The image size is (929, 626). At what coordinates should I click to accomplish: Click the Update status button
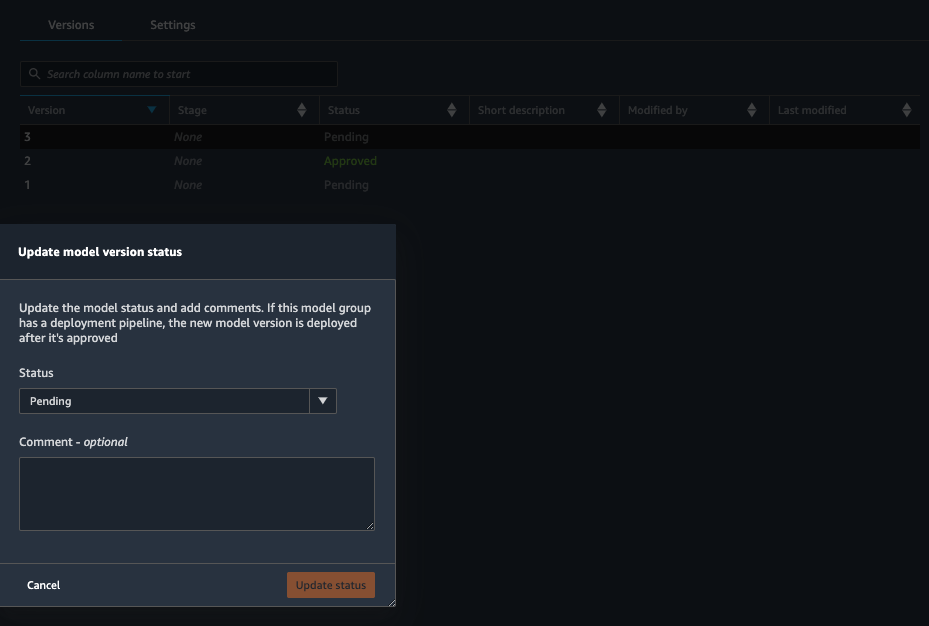click(331, 585)
